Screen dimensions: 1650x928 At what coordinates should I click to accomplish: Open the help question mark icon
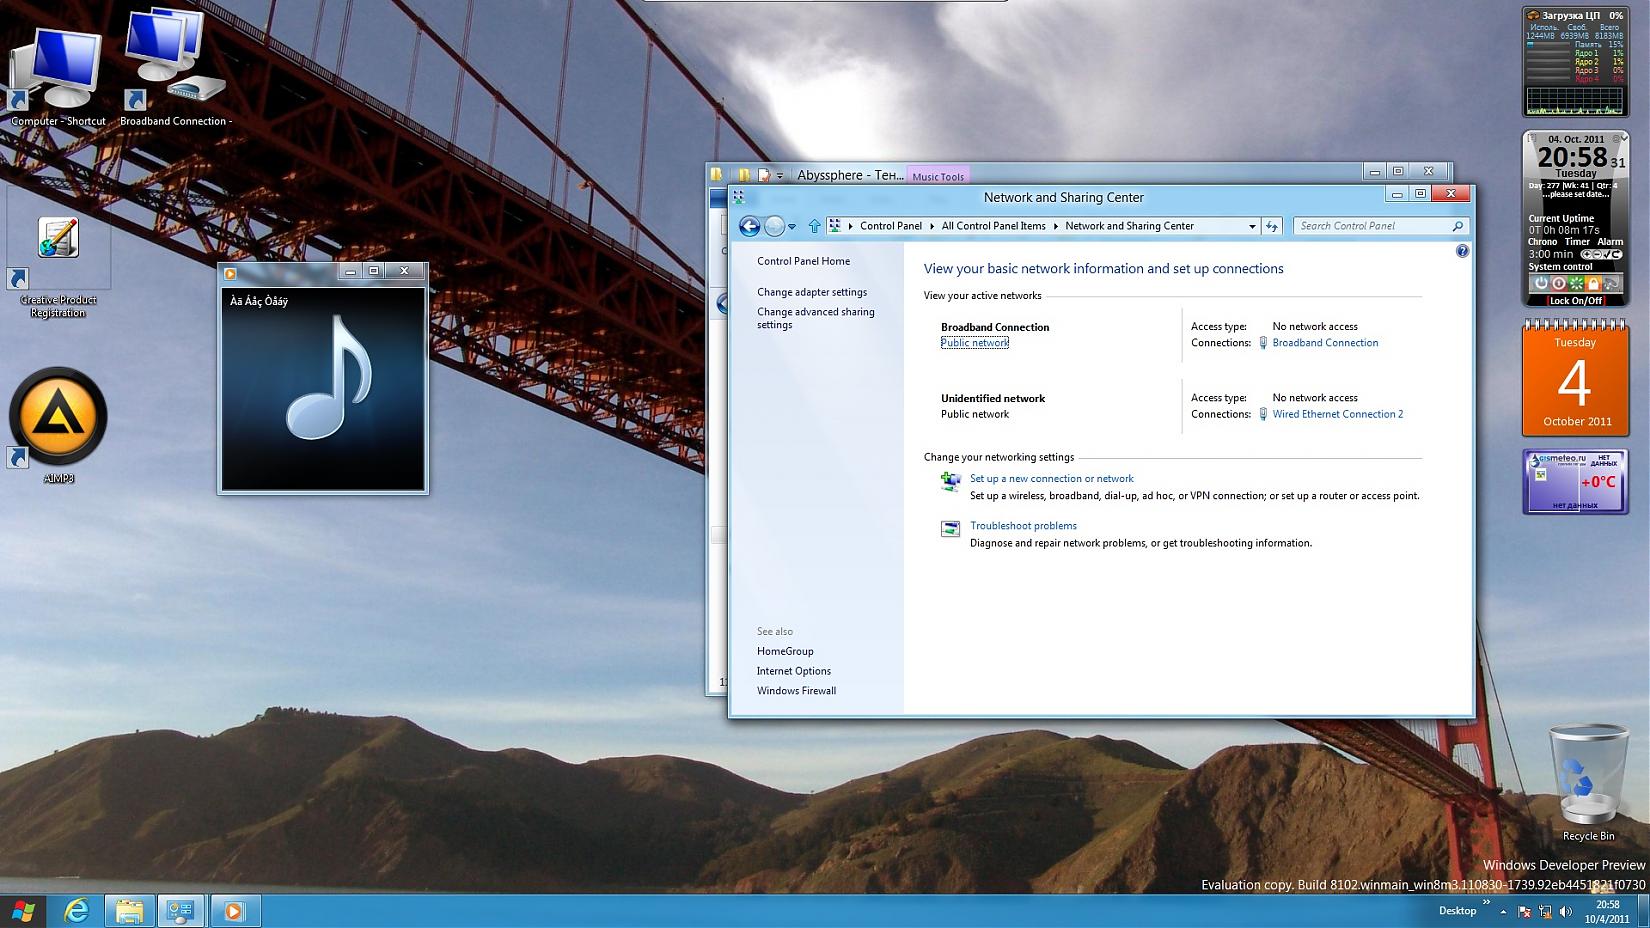1462,251
